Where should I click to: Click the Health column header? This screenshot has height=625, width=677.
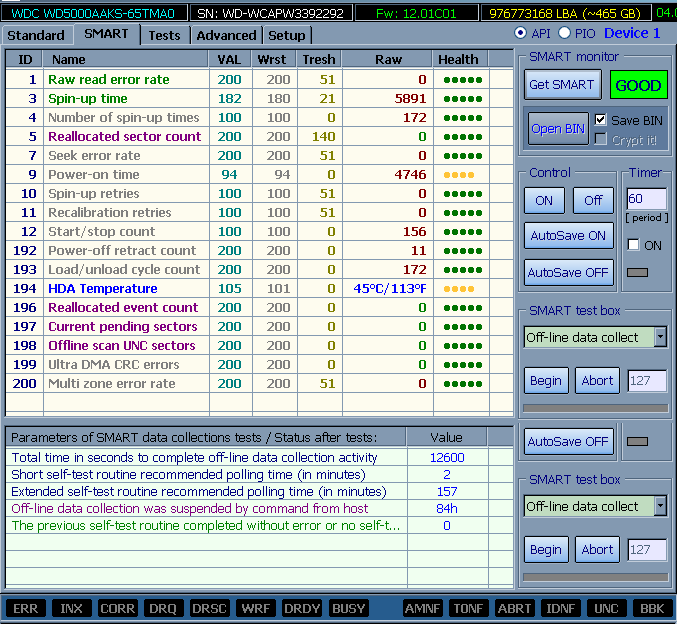tap(461, 59)
